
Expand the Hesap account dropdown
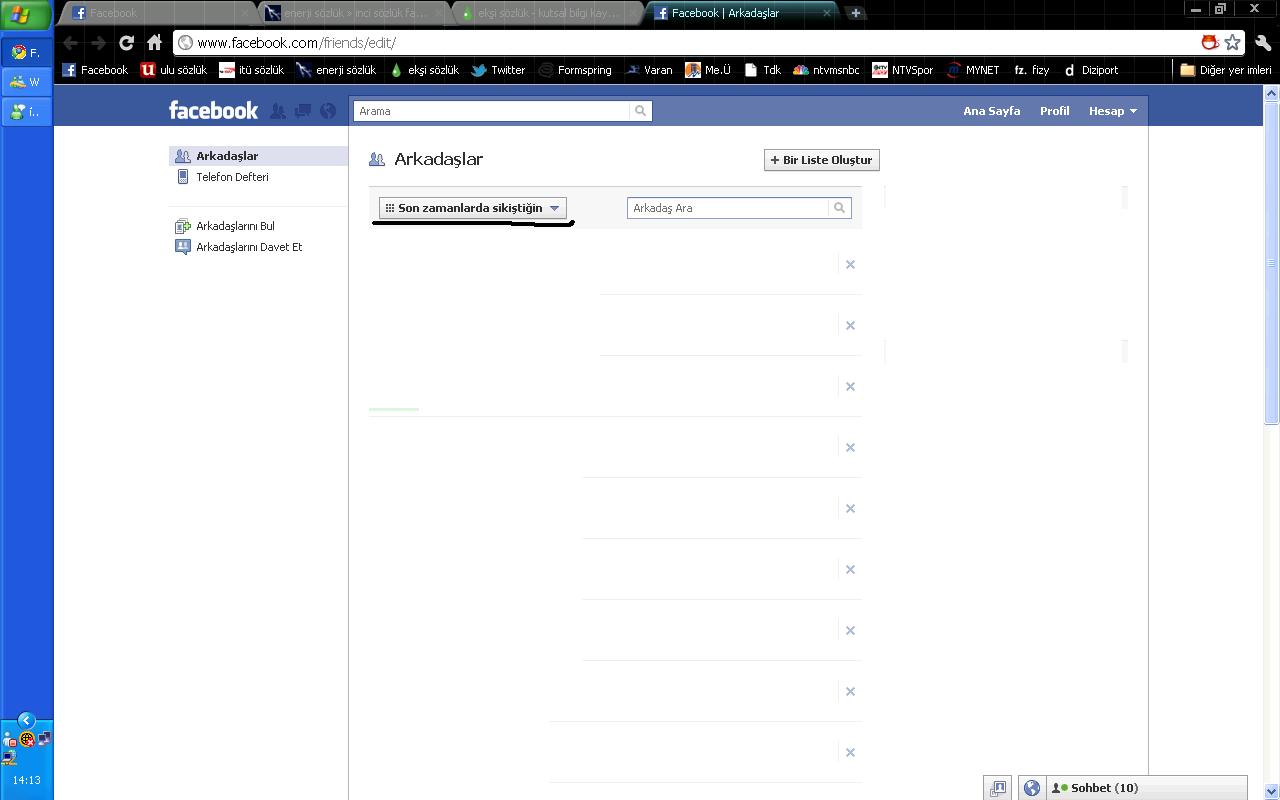click(x=1112, y=111)
